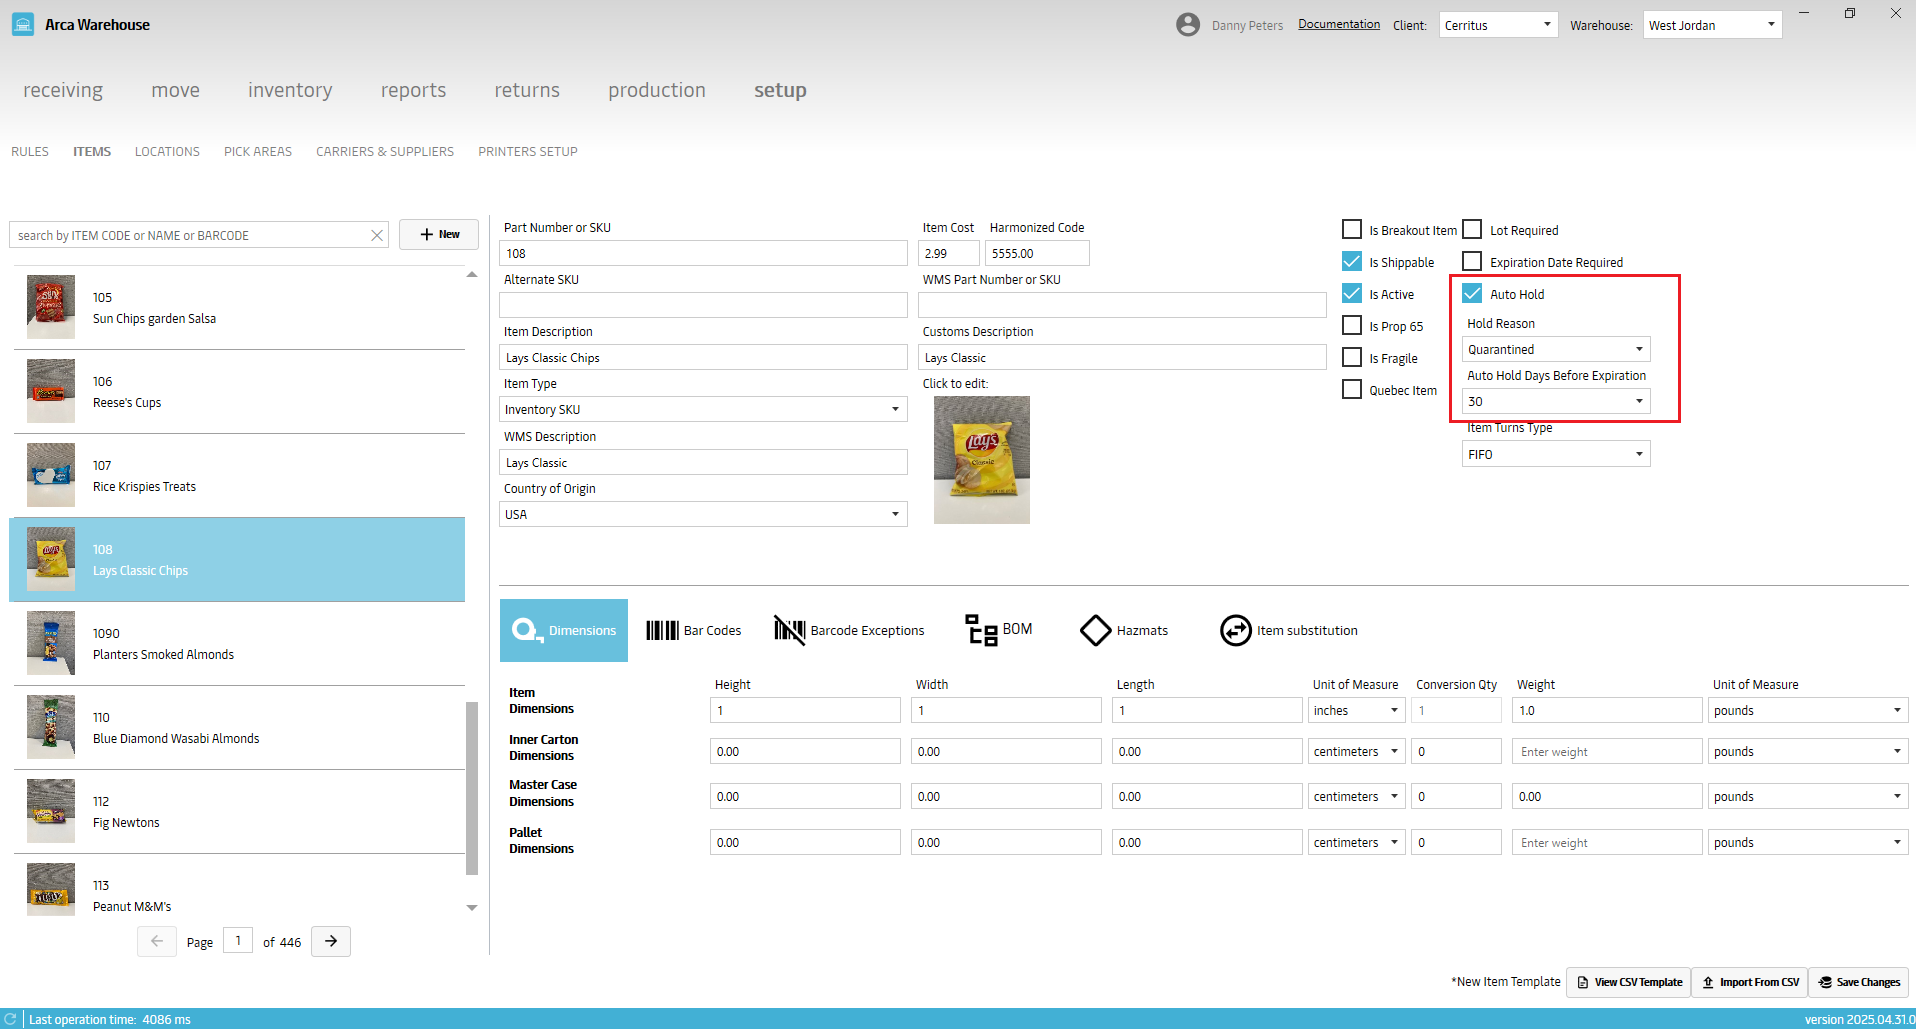Enable the Is Fragile checkbox

pos(1352,358)
